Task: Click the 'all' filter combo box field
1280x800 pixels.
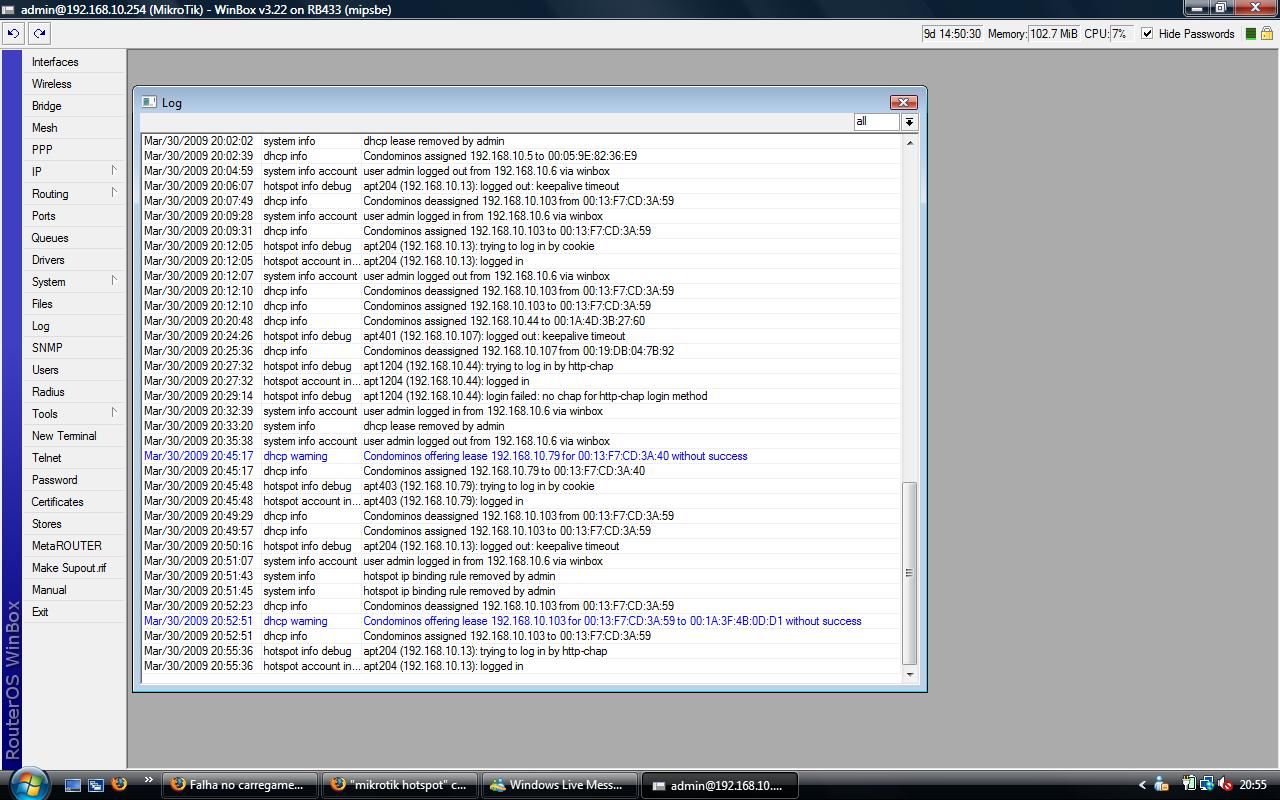Action: 876,122
